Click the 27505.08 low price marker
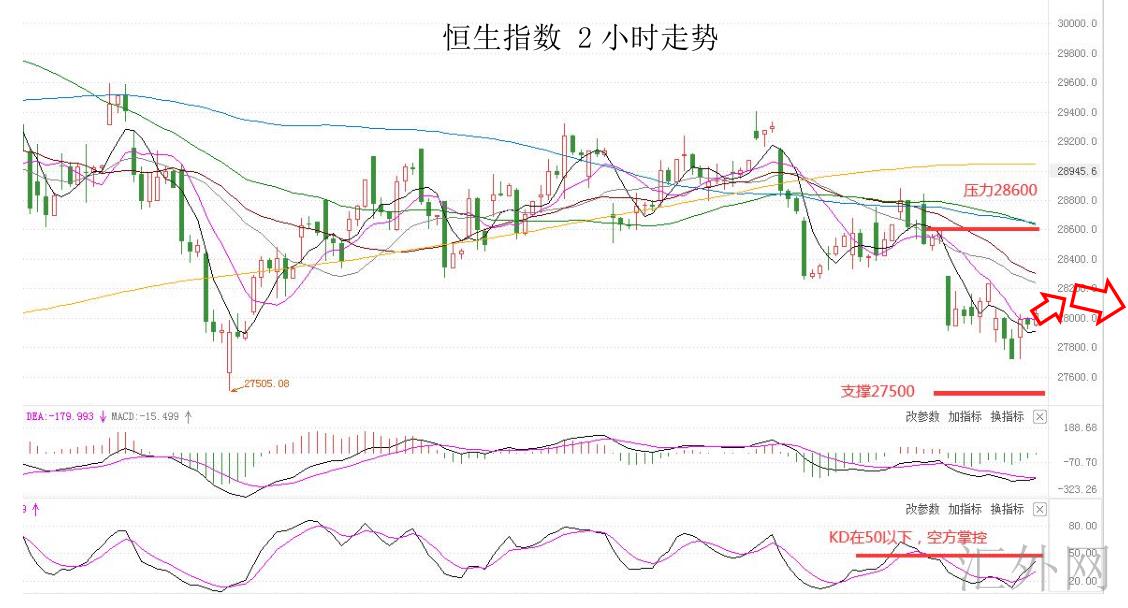 tap(265, 383)
